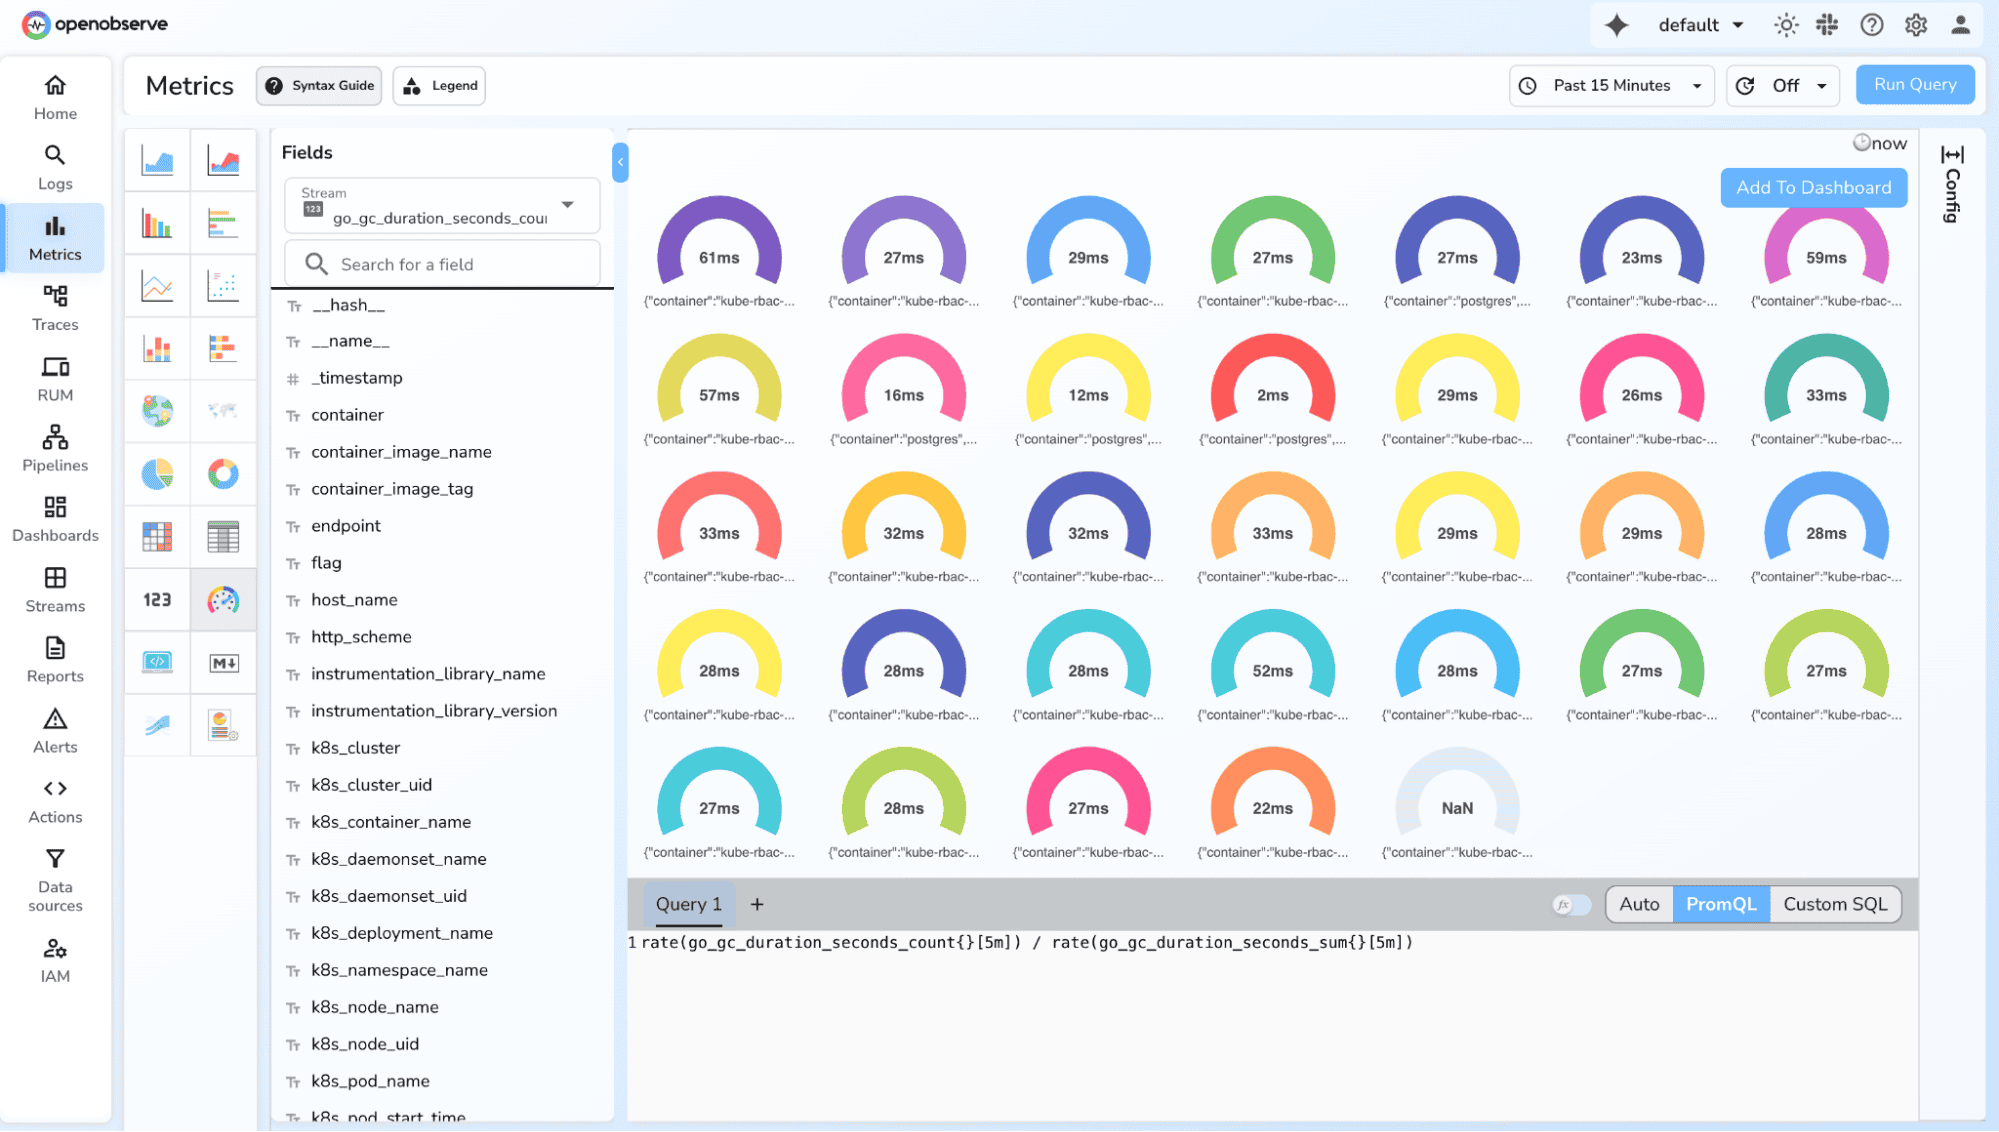Click Add To Dashboard button
The width and height of the screenshot is (1999, 1132).
[x=1813, y=188]
